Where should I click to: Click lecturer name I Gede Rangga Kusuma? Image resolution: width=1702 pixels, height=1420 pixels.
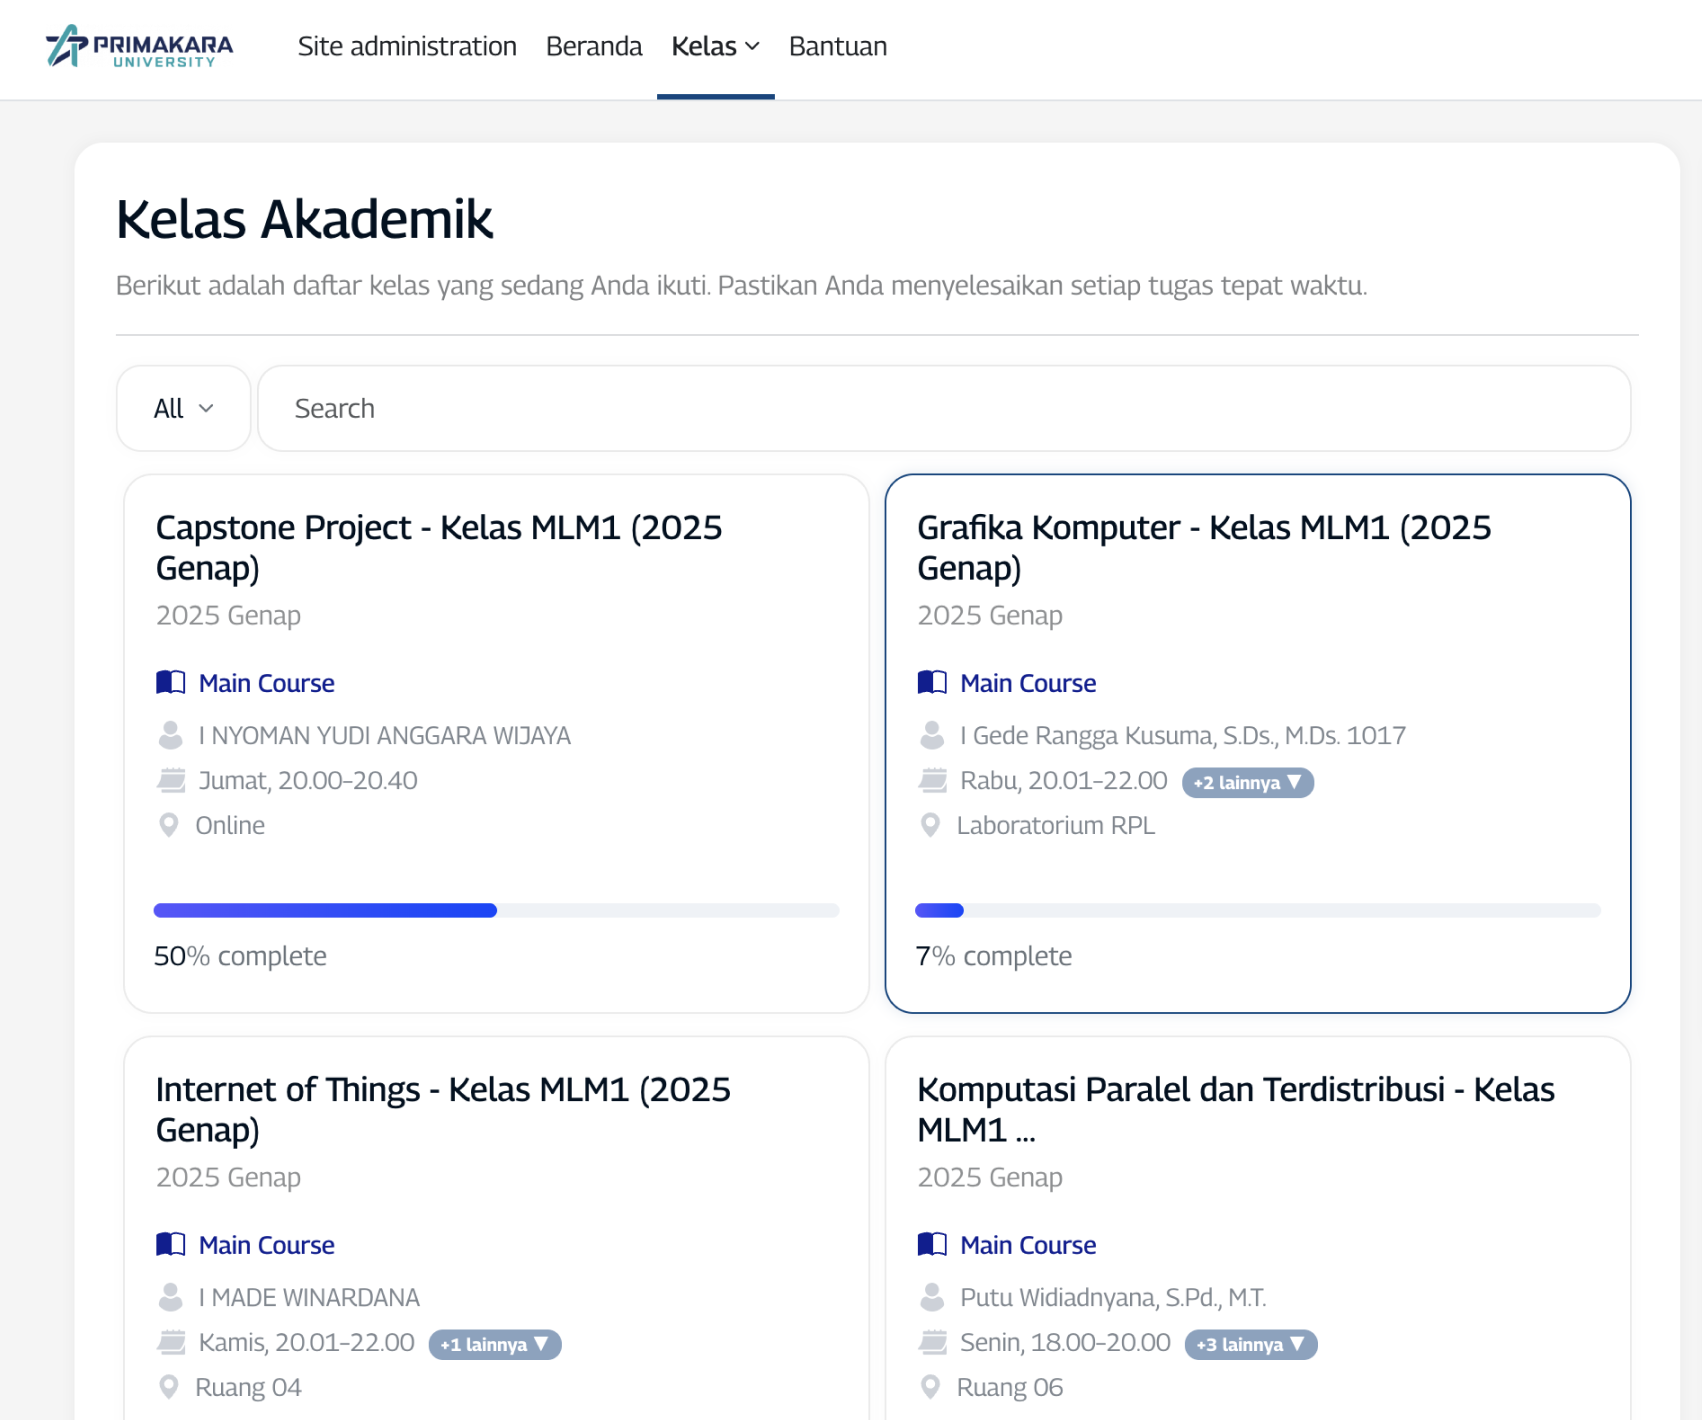[1183, 736]
